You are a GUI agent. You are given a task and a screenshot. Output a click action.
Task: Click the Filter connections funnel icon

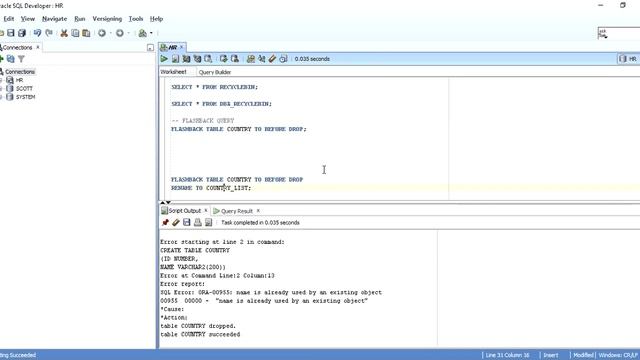(x=21, y=59)
